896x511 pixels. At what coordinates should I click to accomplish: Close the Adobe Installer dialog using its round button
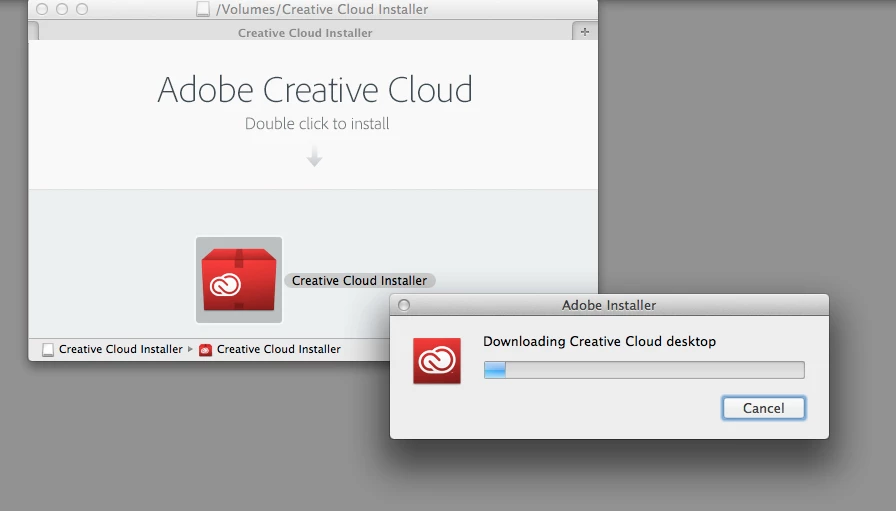pyautogui.click(x=404, y=305)
